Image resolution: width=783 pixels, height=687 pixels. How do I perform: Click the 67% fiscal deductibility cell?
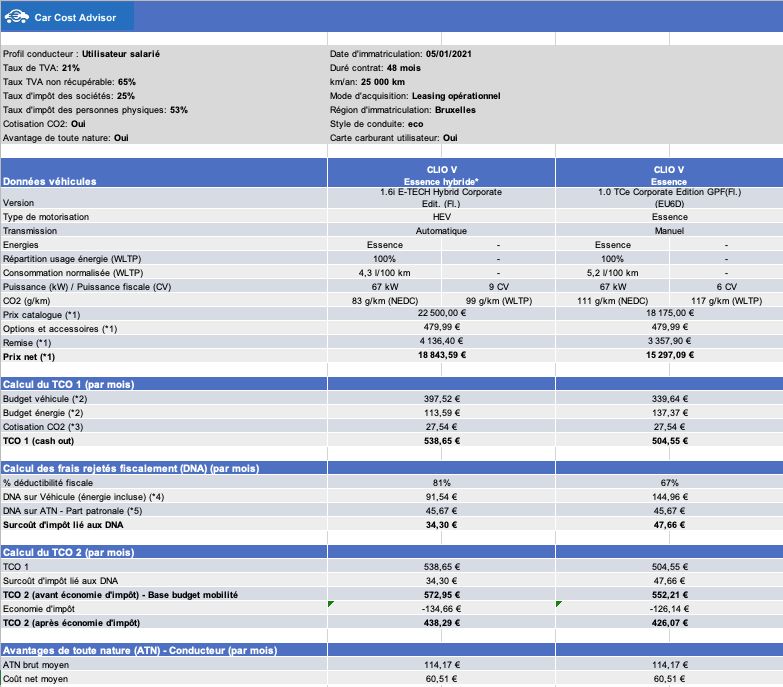click(670, 483)
